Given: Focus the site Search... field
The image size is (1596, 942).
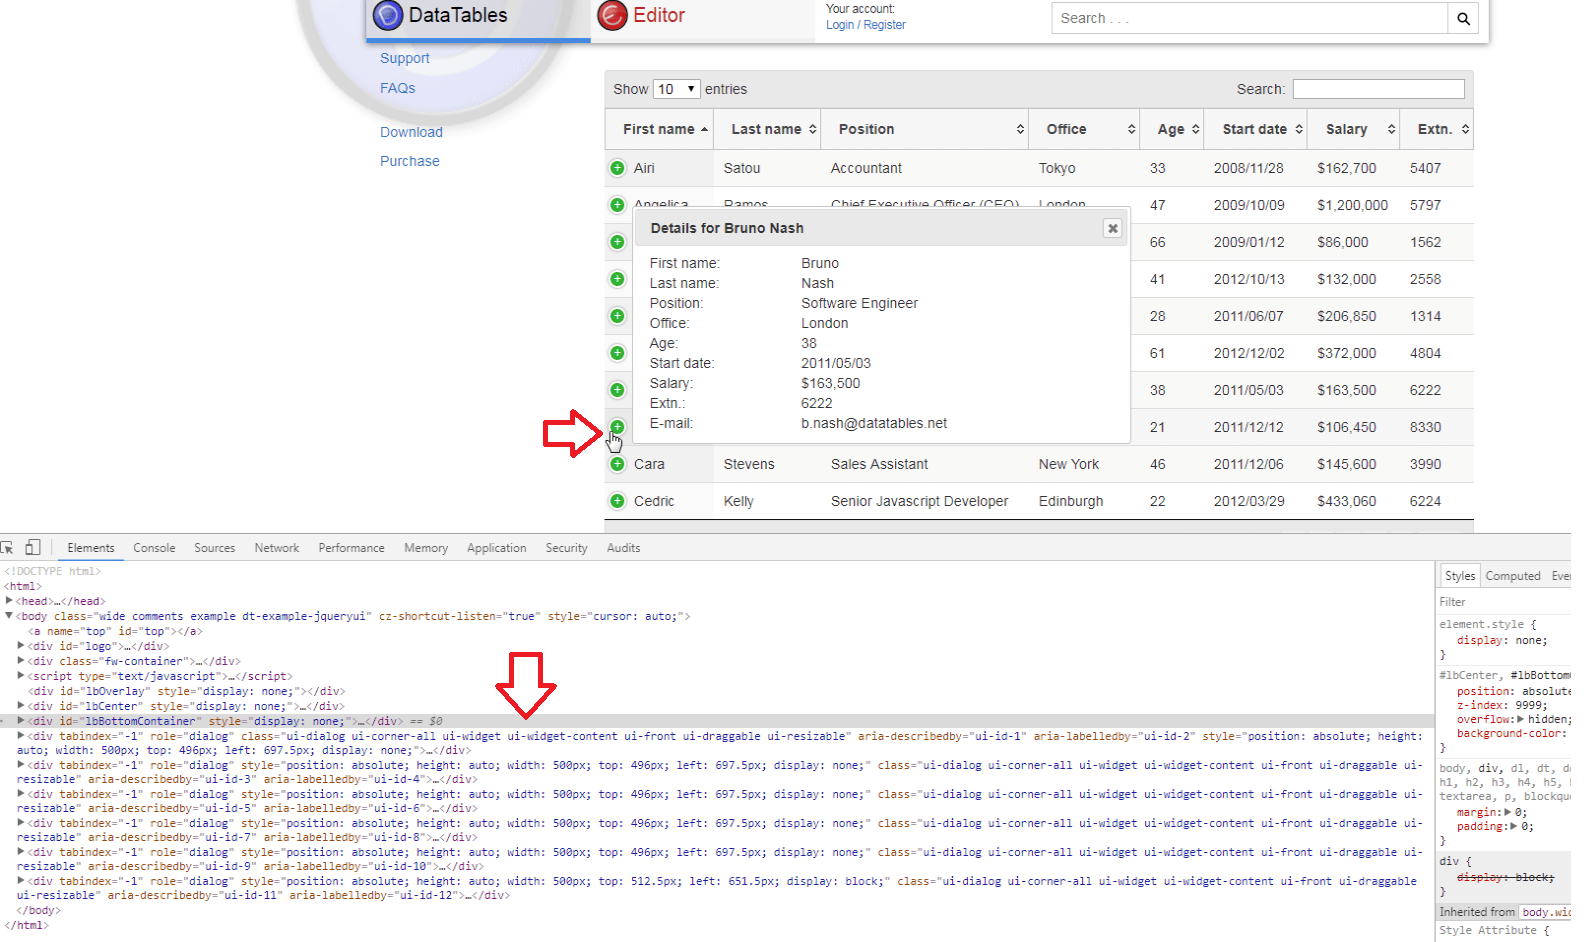Looking at the screenshot, I should pyautogui.click(x=1249, y=18).
